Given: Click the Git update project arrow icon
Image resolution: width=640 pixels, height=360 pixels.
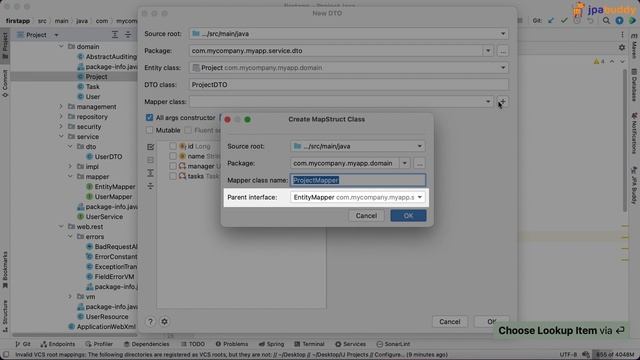Looking at the screenshot, I should pyautogui.click(x=551, y=20).
